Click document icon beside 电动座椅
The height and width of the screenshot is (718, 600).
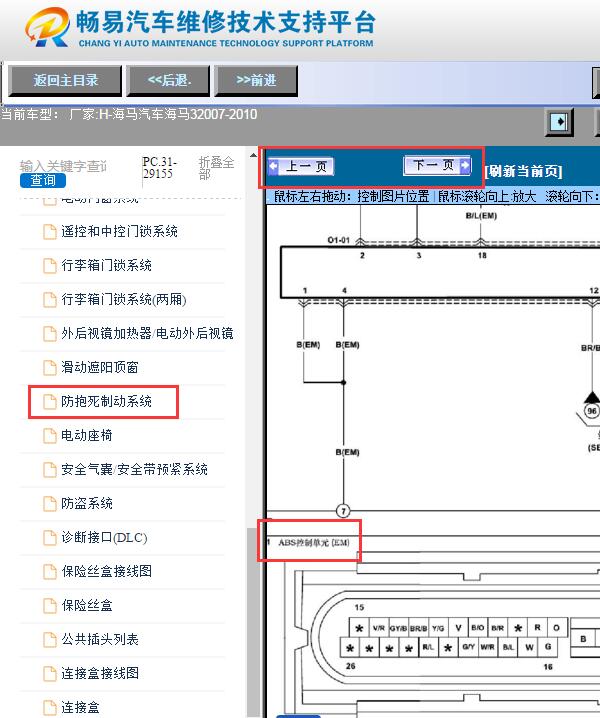tap(49, 435)
